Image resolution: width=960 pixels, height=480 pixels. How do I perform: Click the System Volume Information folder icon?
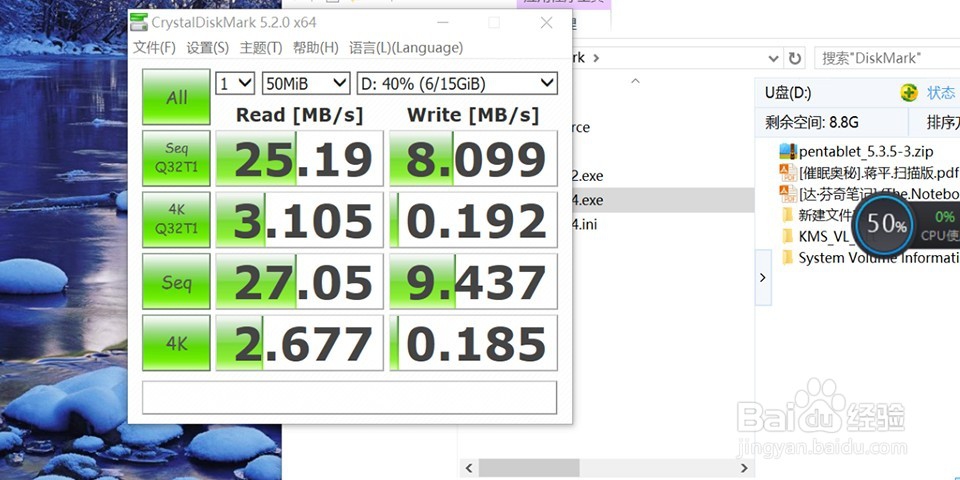[x=787, y=258]
